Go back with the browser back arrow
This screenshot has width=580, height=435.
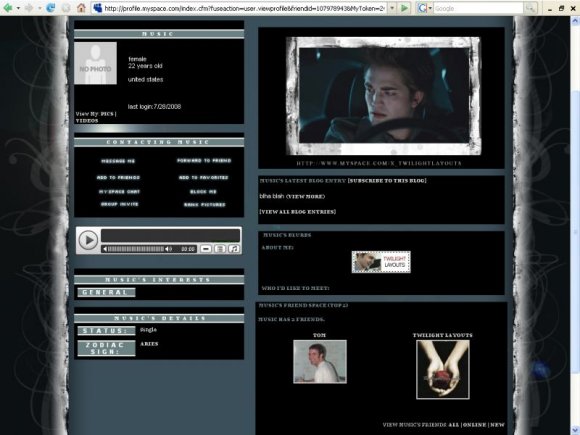pyautogui.click(x=7, y=8)
